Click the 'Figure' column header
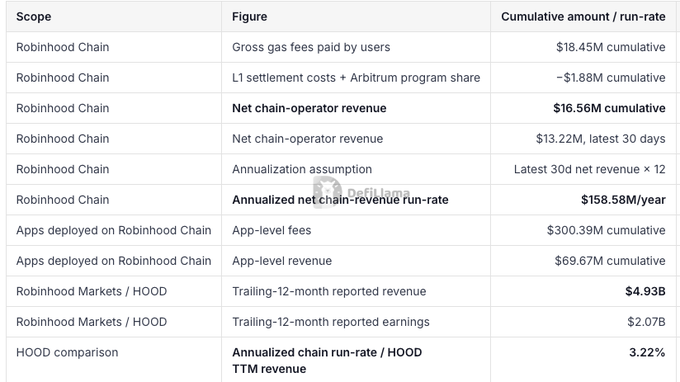This screenshot has width=680, height=382. 249,17
